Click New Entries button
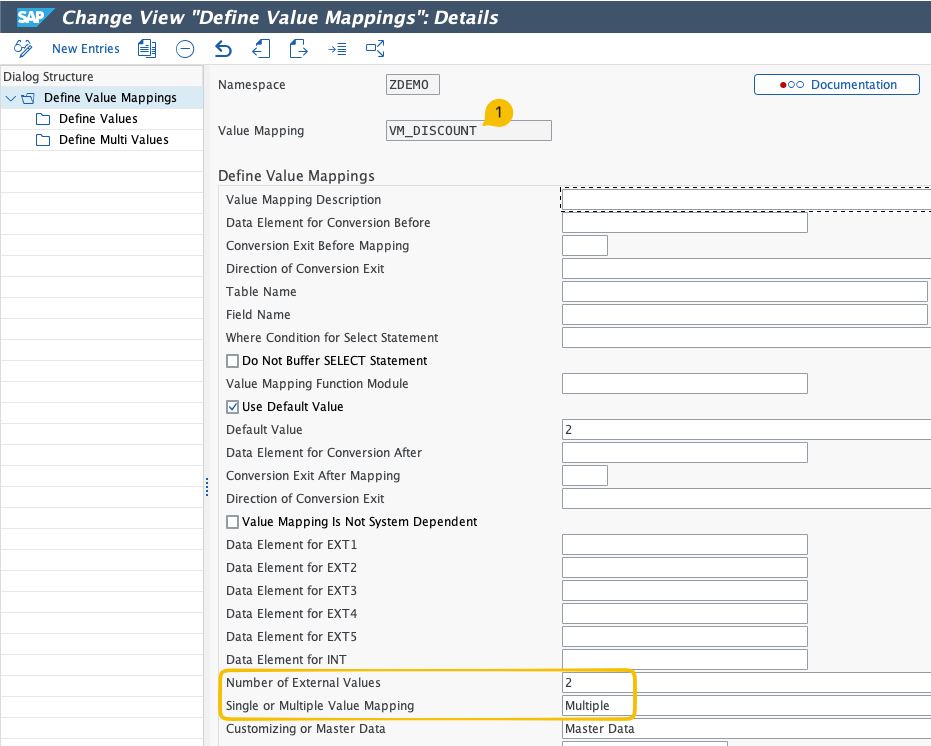931x746 pixels. 86,49
